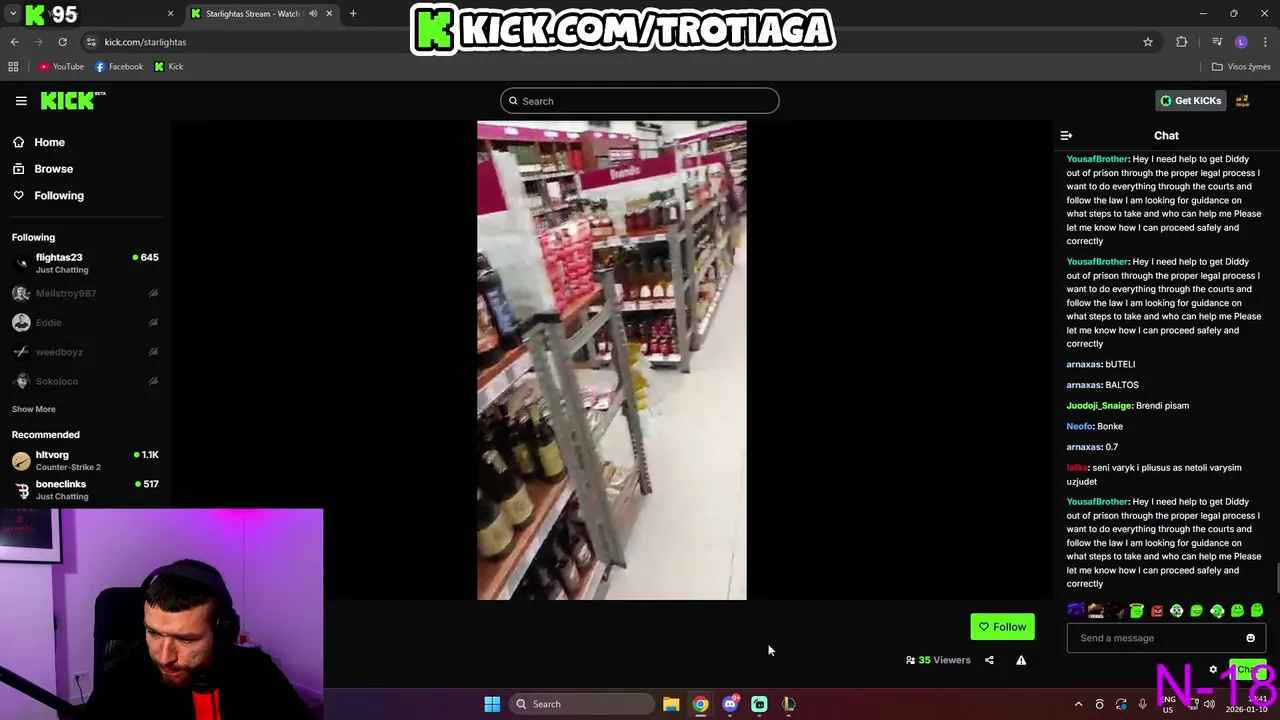Open Chrome from the taskbar

coord(700,704)
